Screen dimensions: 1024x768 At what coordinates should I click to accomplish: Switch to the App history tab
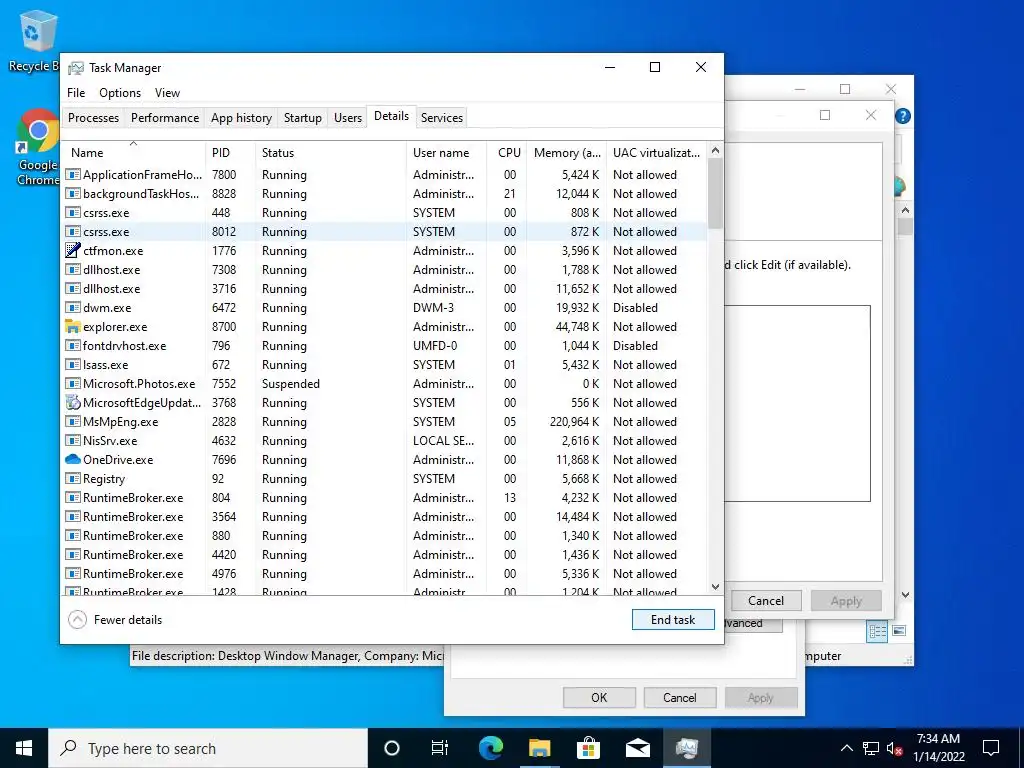tap(241, 118)
